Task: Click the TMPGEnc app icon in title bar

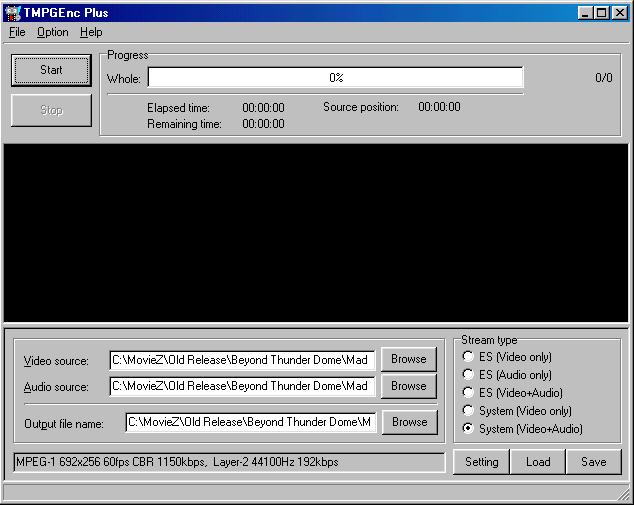Action: pyautogui.click(x=13, y=13)
